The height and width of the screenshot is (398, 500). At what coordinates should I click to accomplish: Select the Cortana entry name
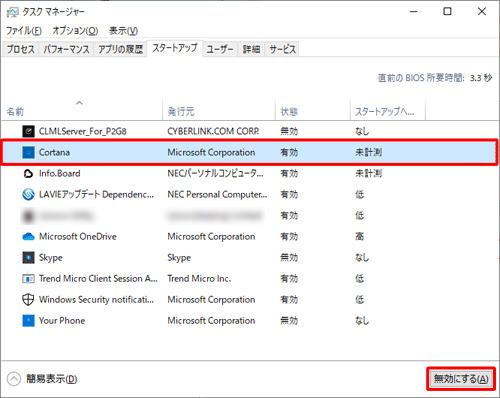pos(54,152)
